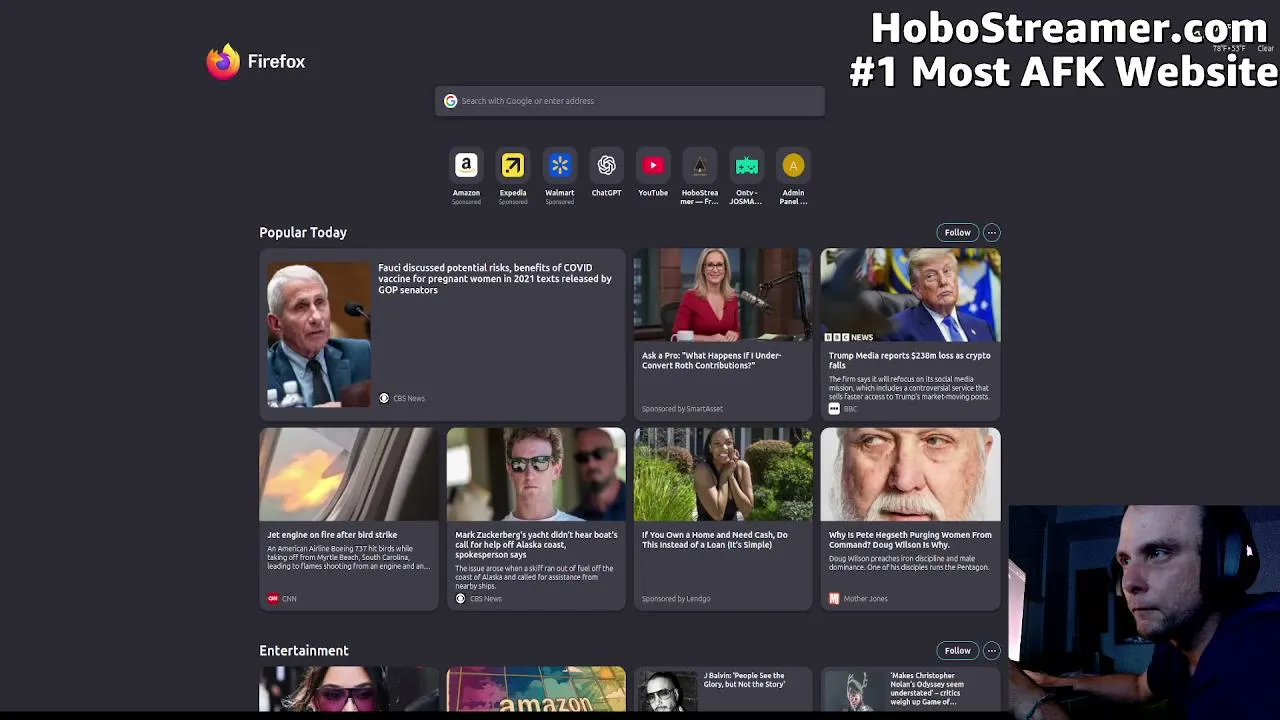Open the Pete Hegseth story photo
Image resolution: width=1280 pixels, height=720 pixels.
[910, 475]
